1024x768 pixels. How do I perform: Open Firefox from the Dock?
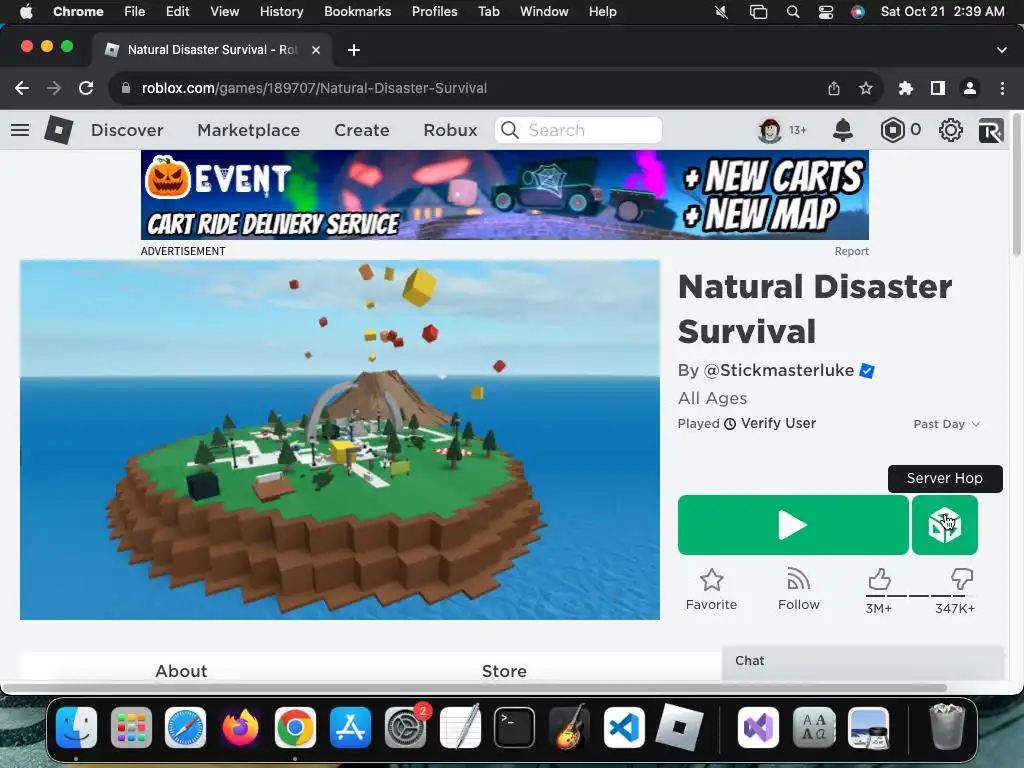click(x=240, y=727)
